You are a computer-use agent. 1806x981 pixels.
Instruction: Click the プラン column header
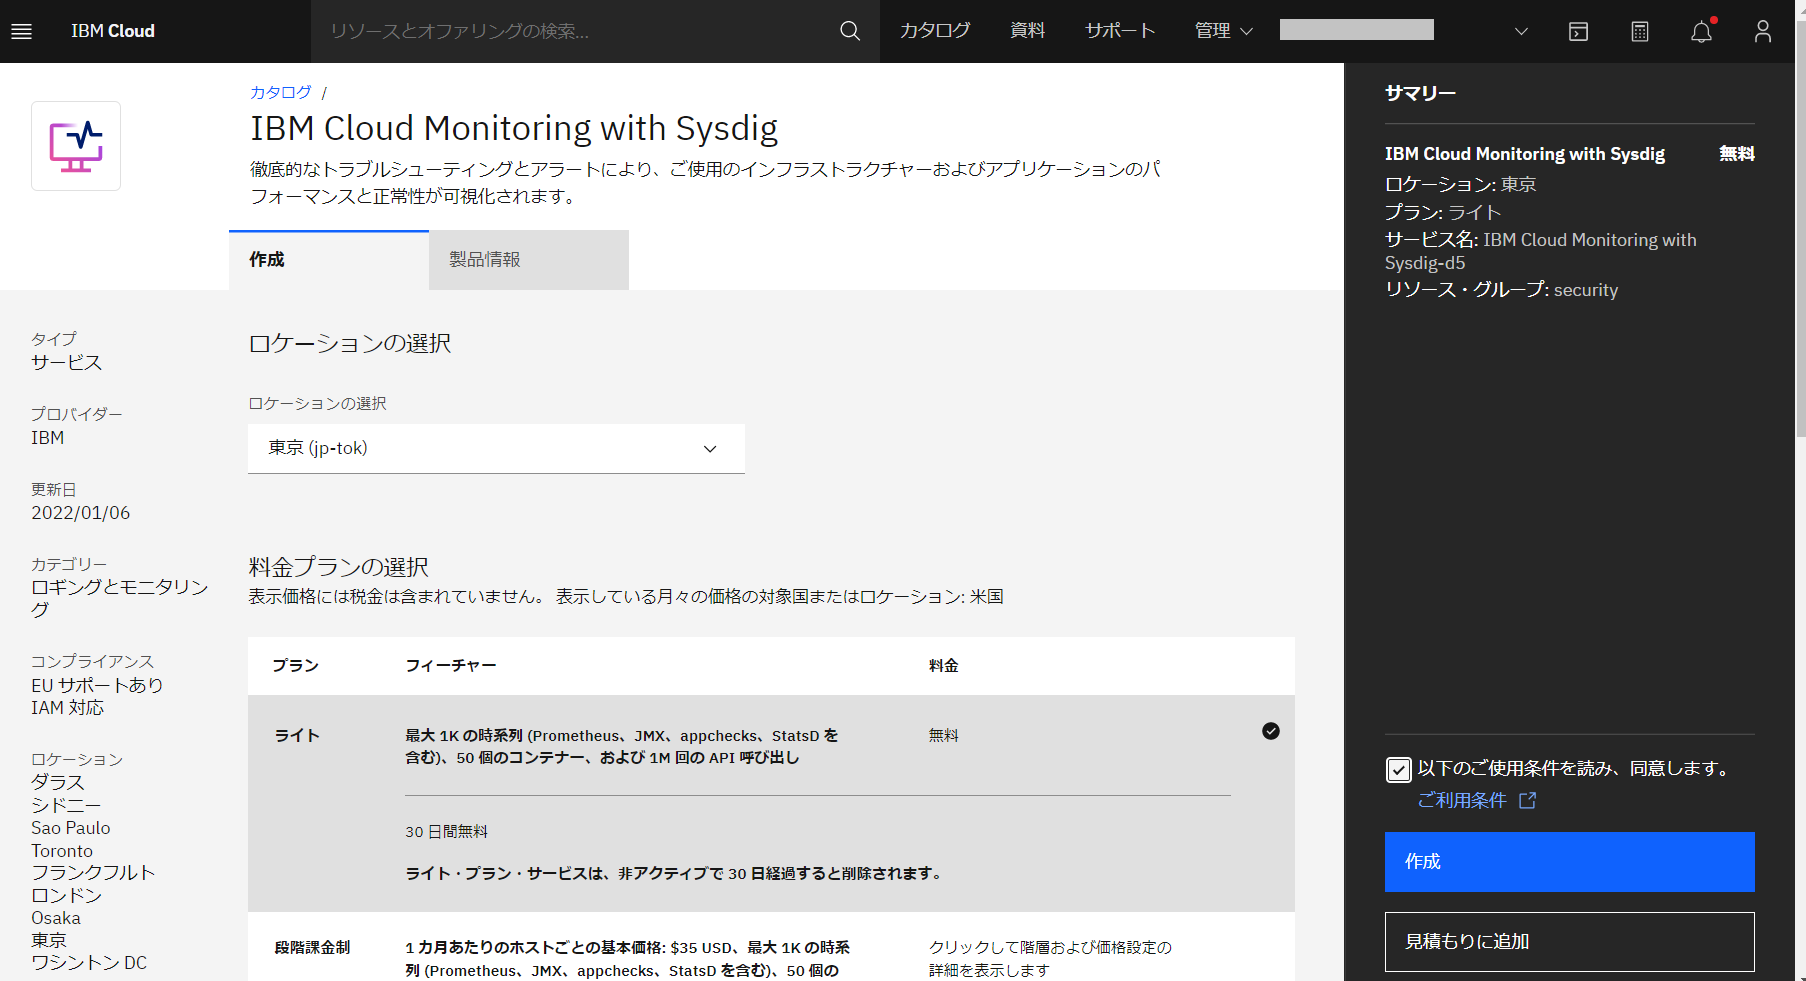(296, 666)
